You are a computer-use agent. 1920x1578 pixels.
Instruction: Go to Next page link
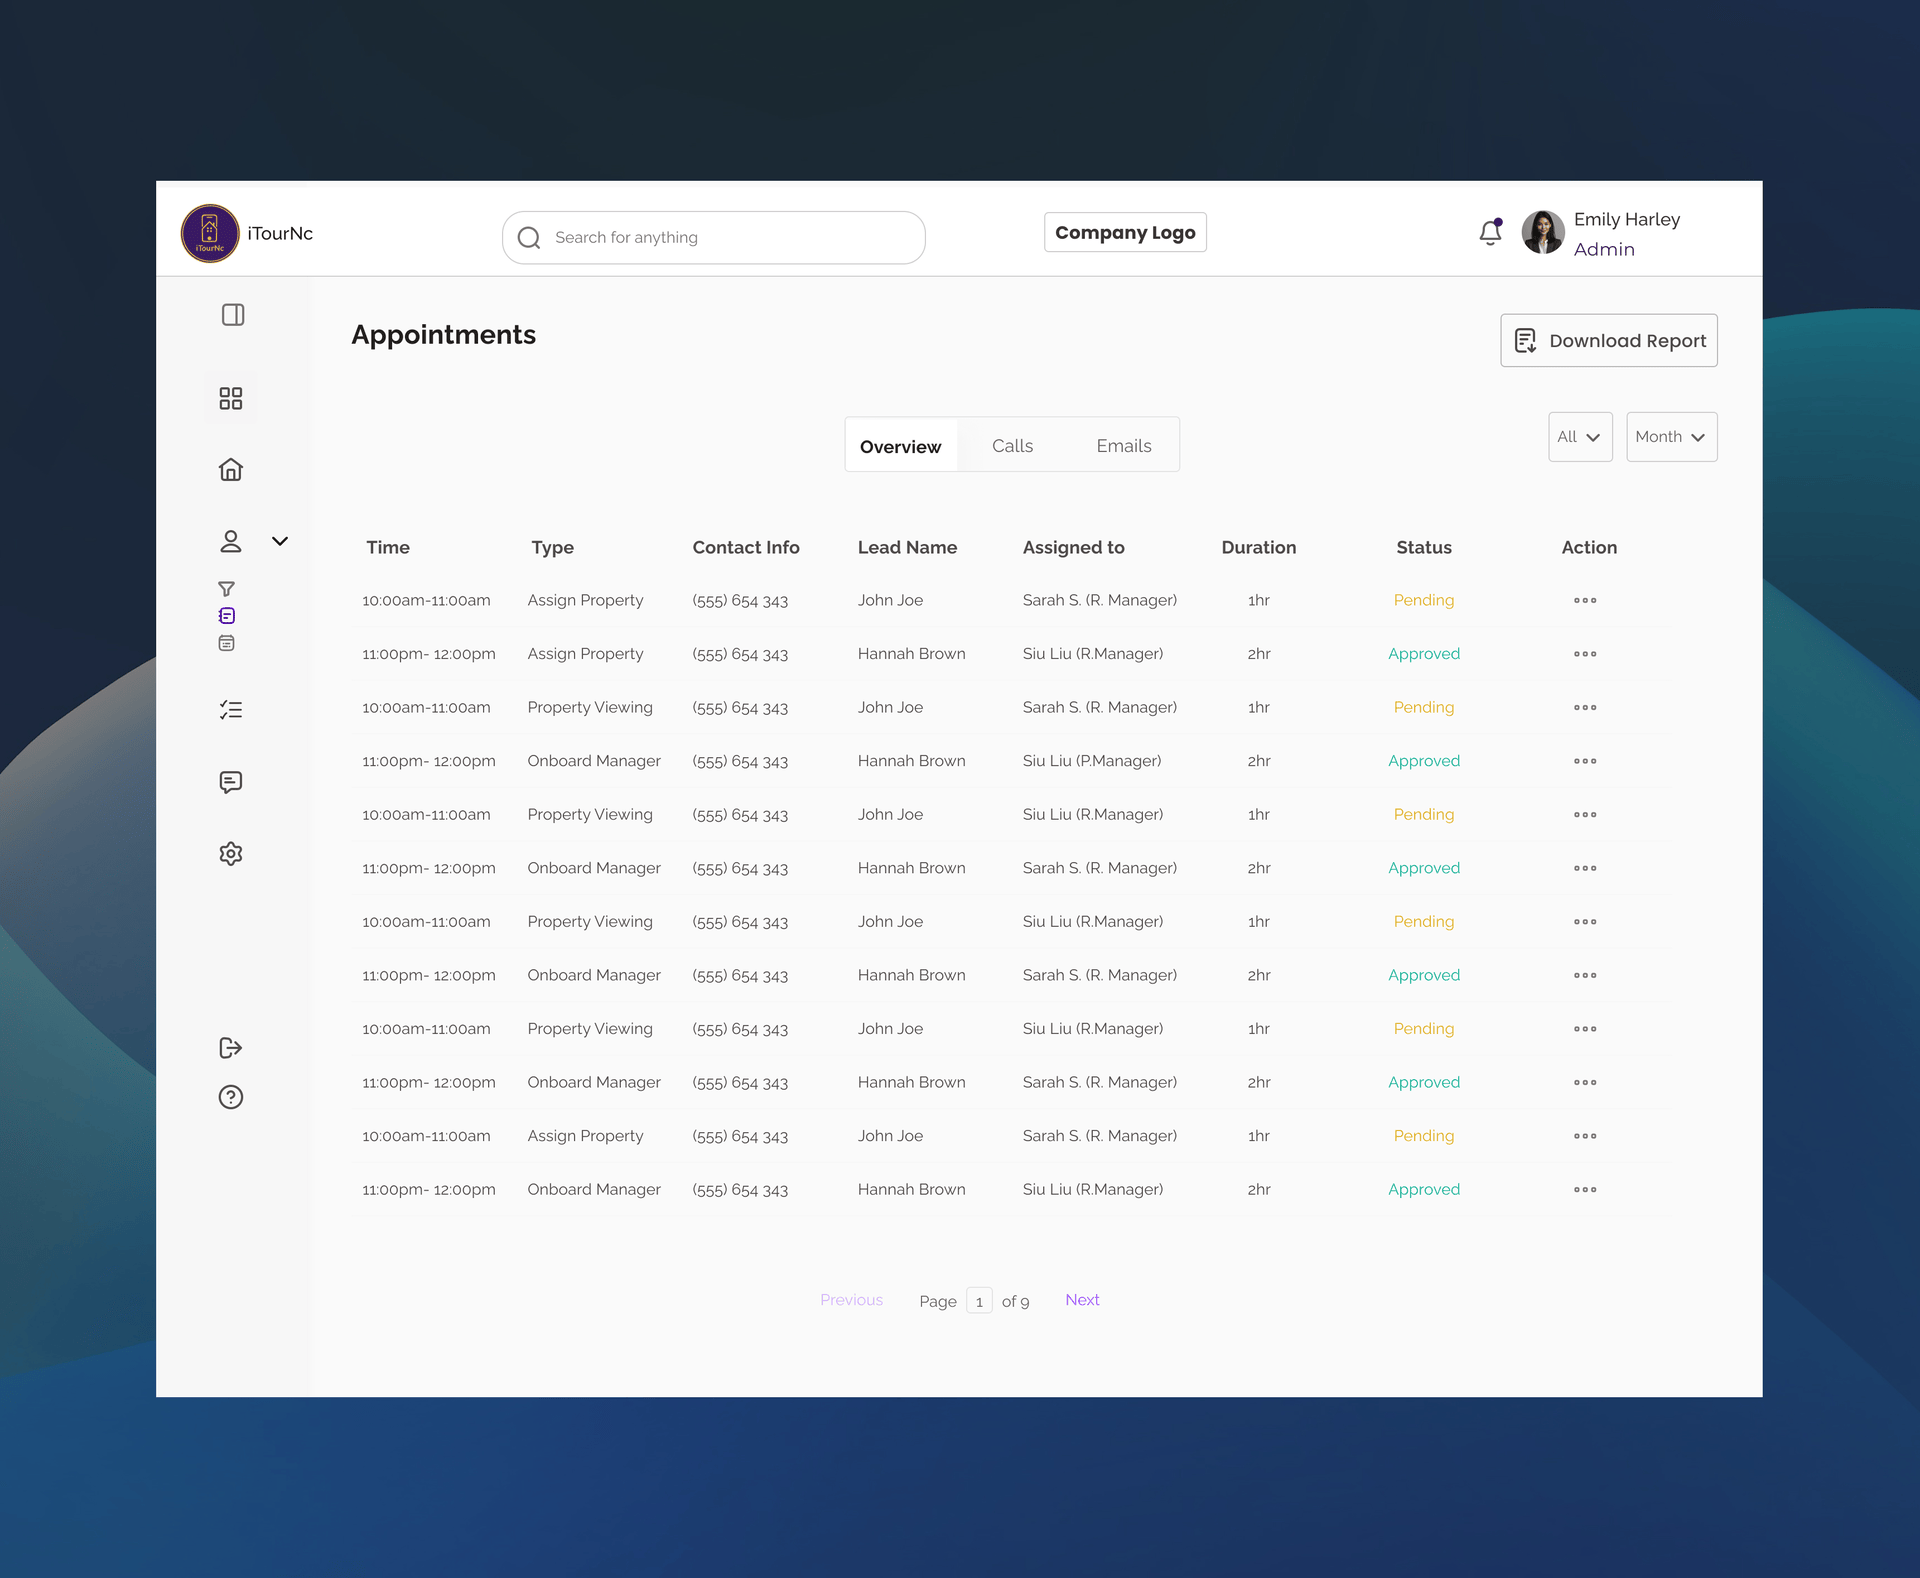(1082, 1300)
